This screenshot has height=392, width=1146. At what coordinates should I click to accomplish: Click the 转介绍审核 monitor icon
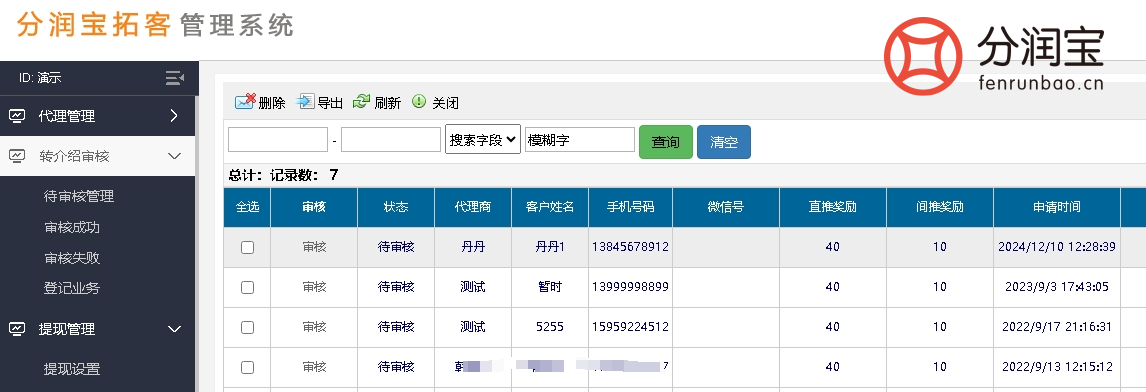[17, 156]
